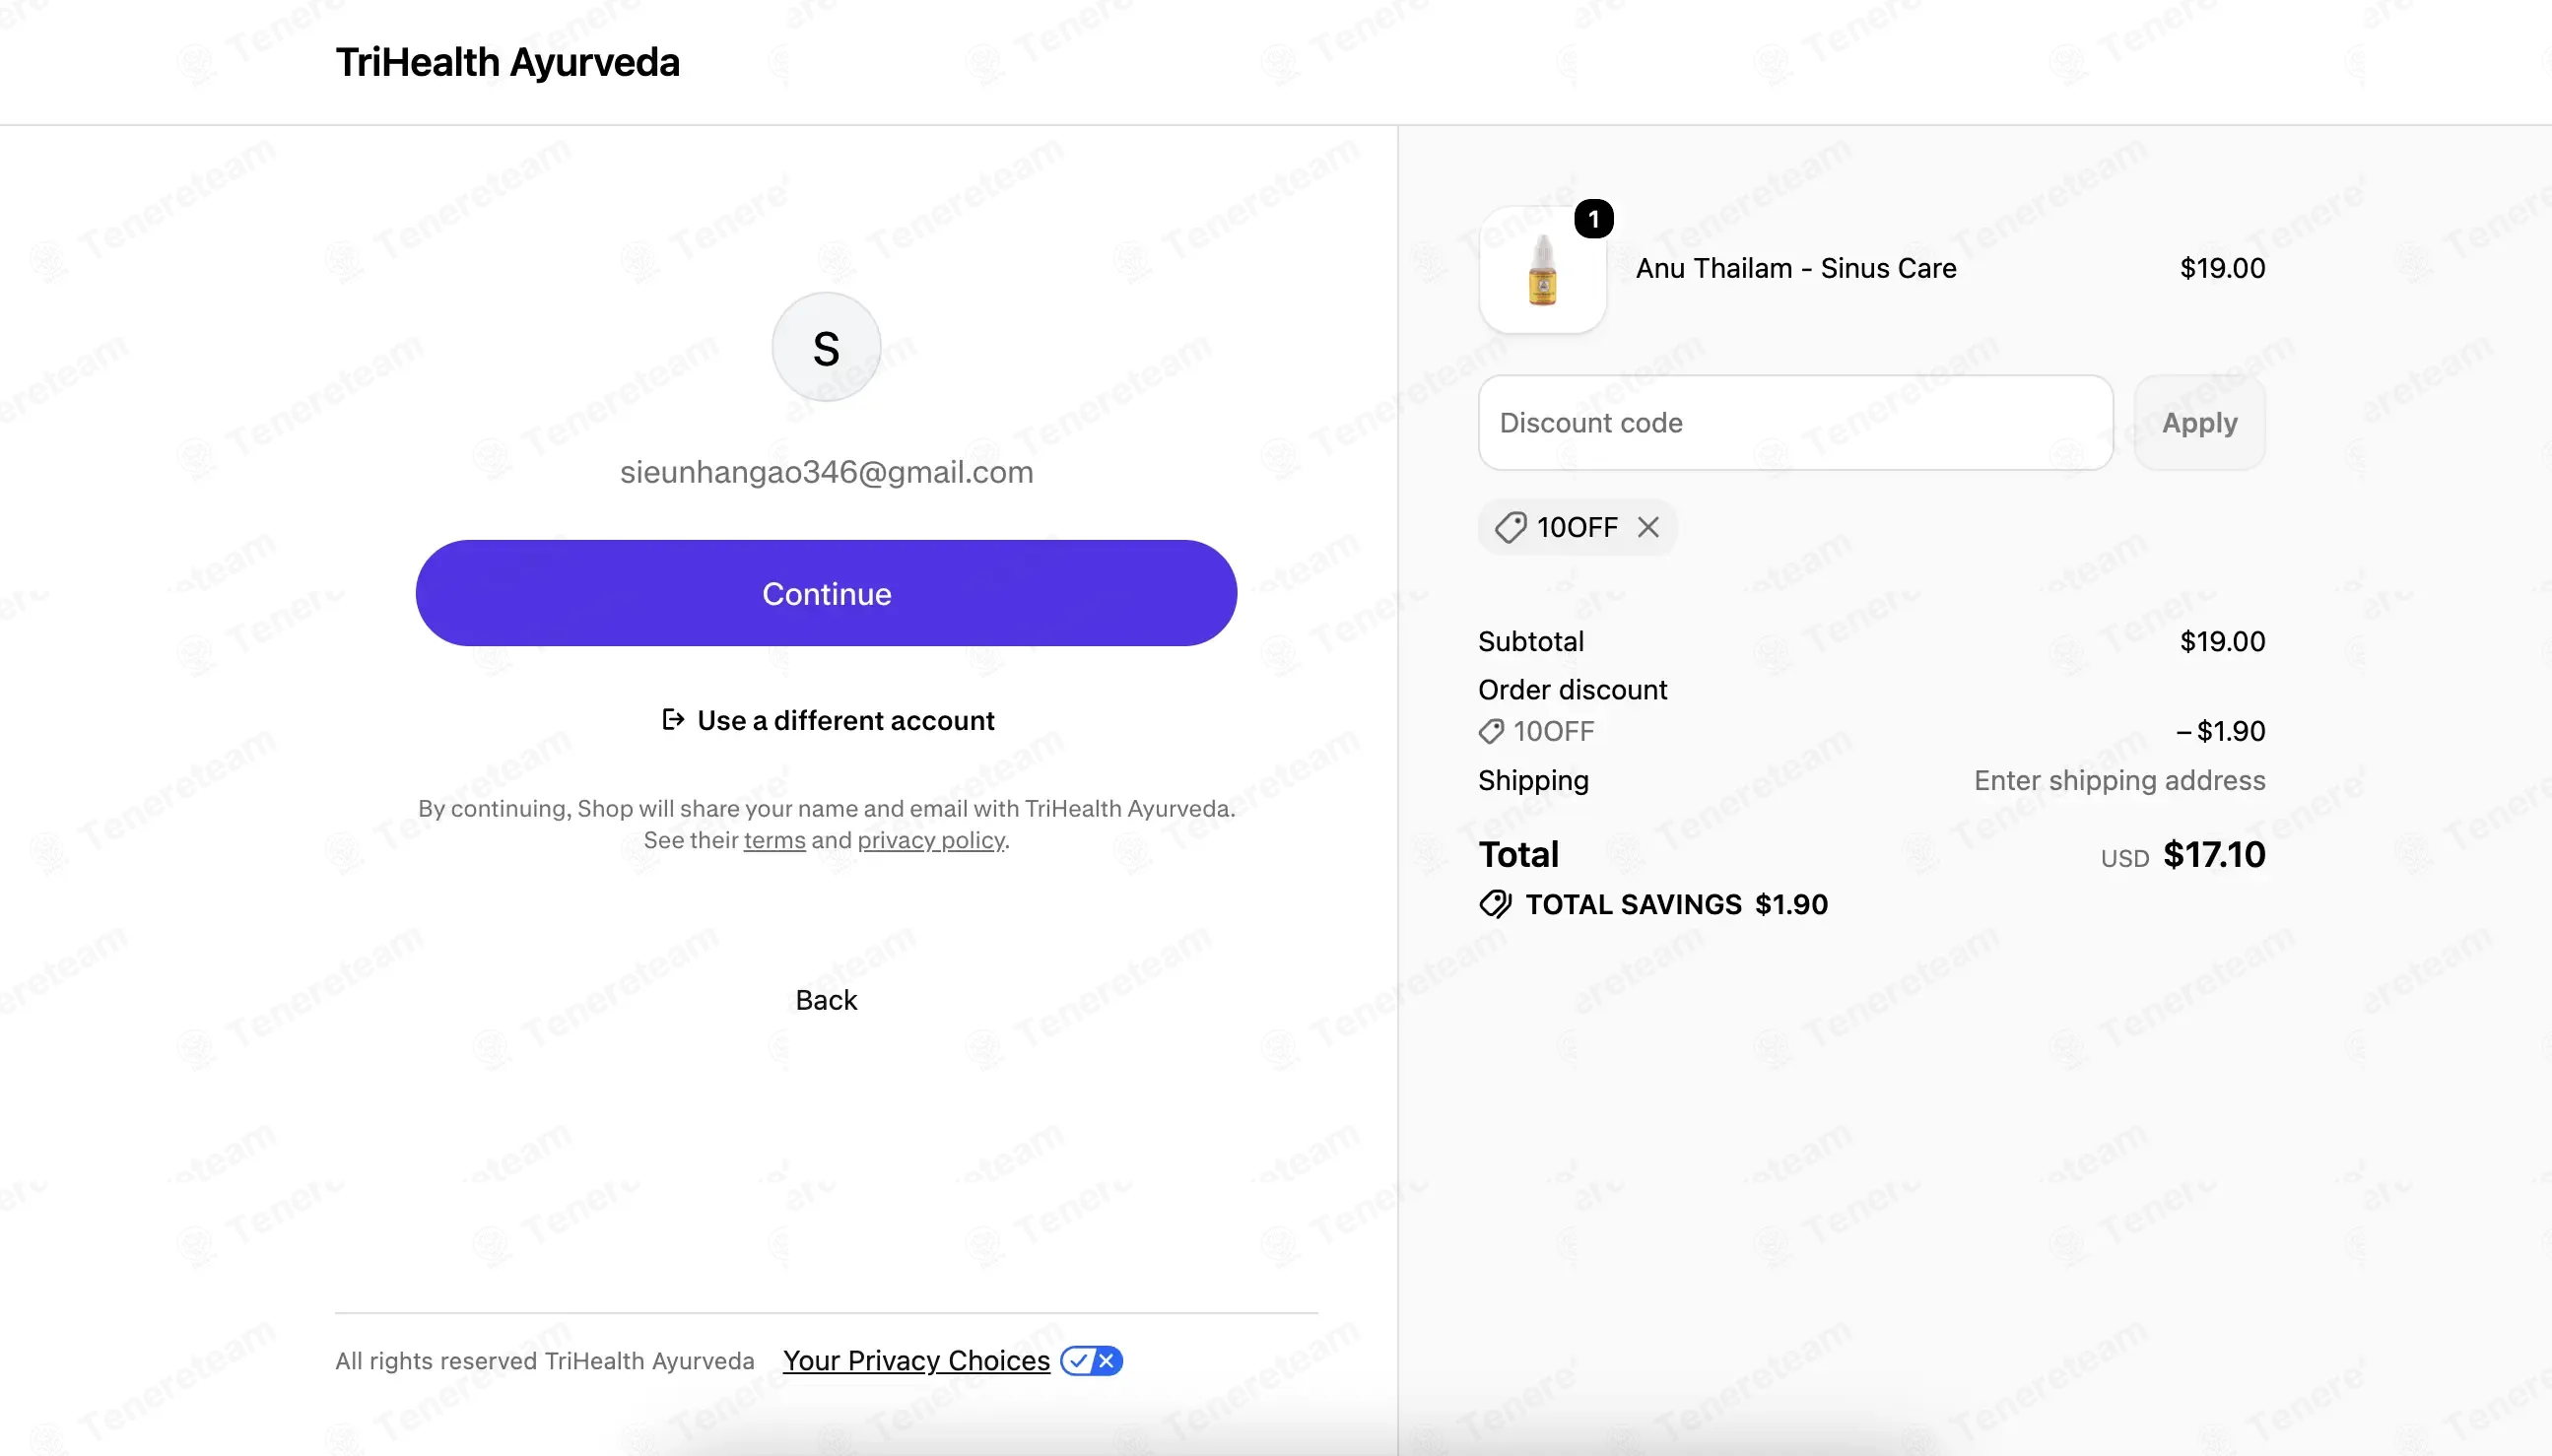
Task: Continue with the Shop account
Action: point(826,593)
